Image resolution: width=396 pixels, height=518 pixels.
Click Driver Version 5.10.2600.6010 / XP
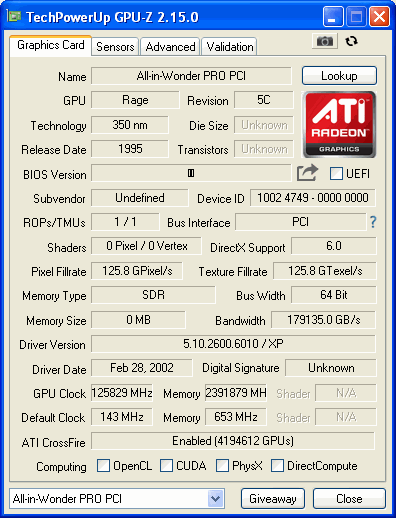(x=233, y=344)
